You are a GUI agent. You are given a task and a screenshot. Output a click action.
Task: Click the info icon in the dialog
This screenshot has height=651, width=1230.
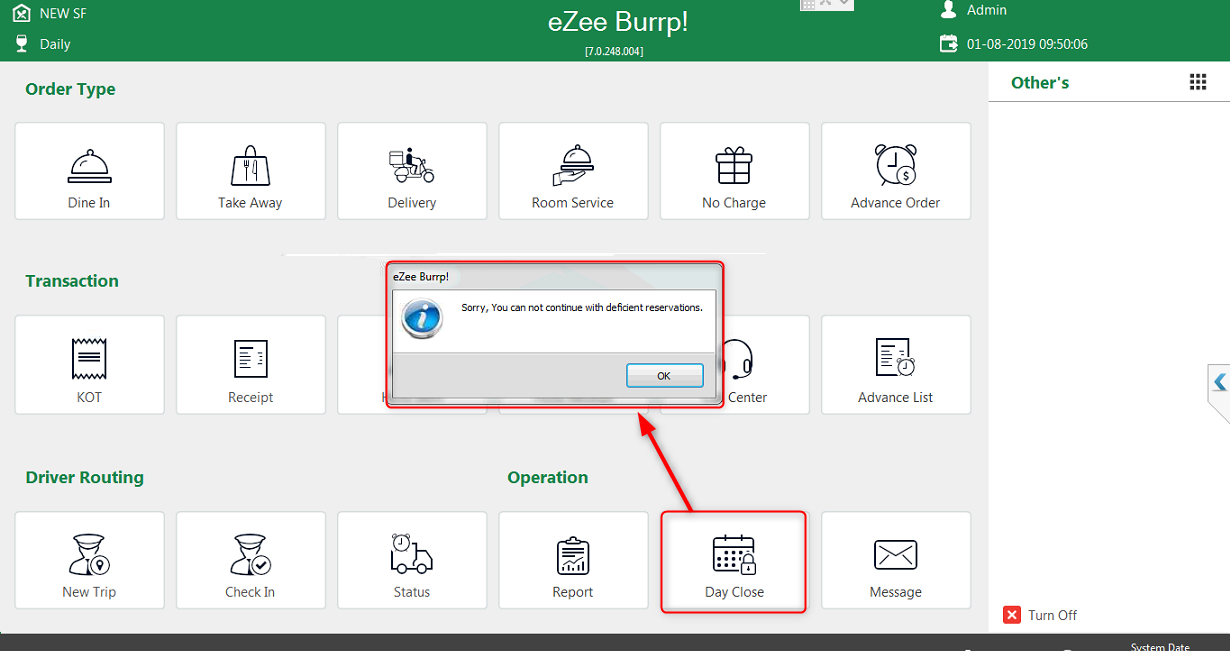(x=421, y=319)
